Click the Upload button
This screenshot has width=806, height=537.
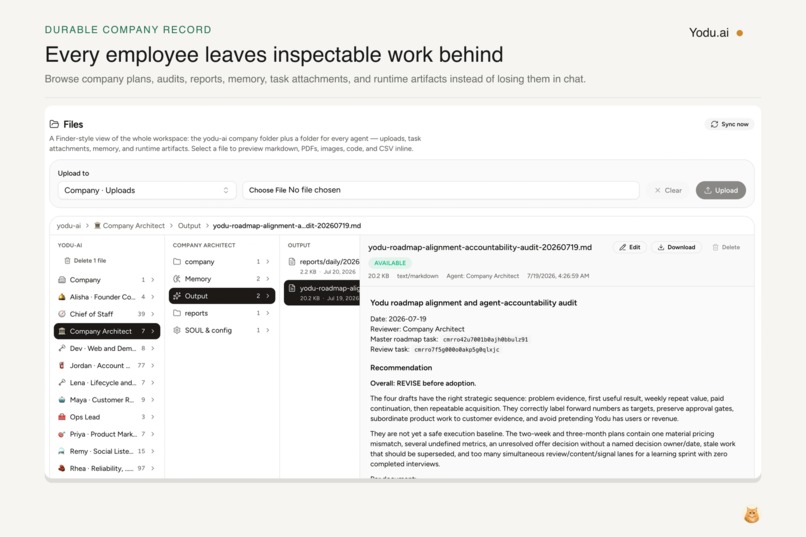click(x=721, y=190)
